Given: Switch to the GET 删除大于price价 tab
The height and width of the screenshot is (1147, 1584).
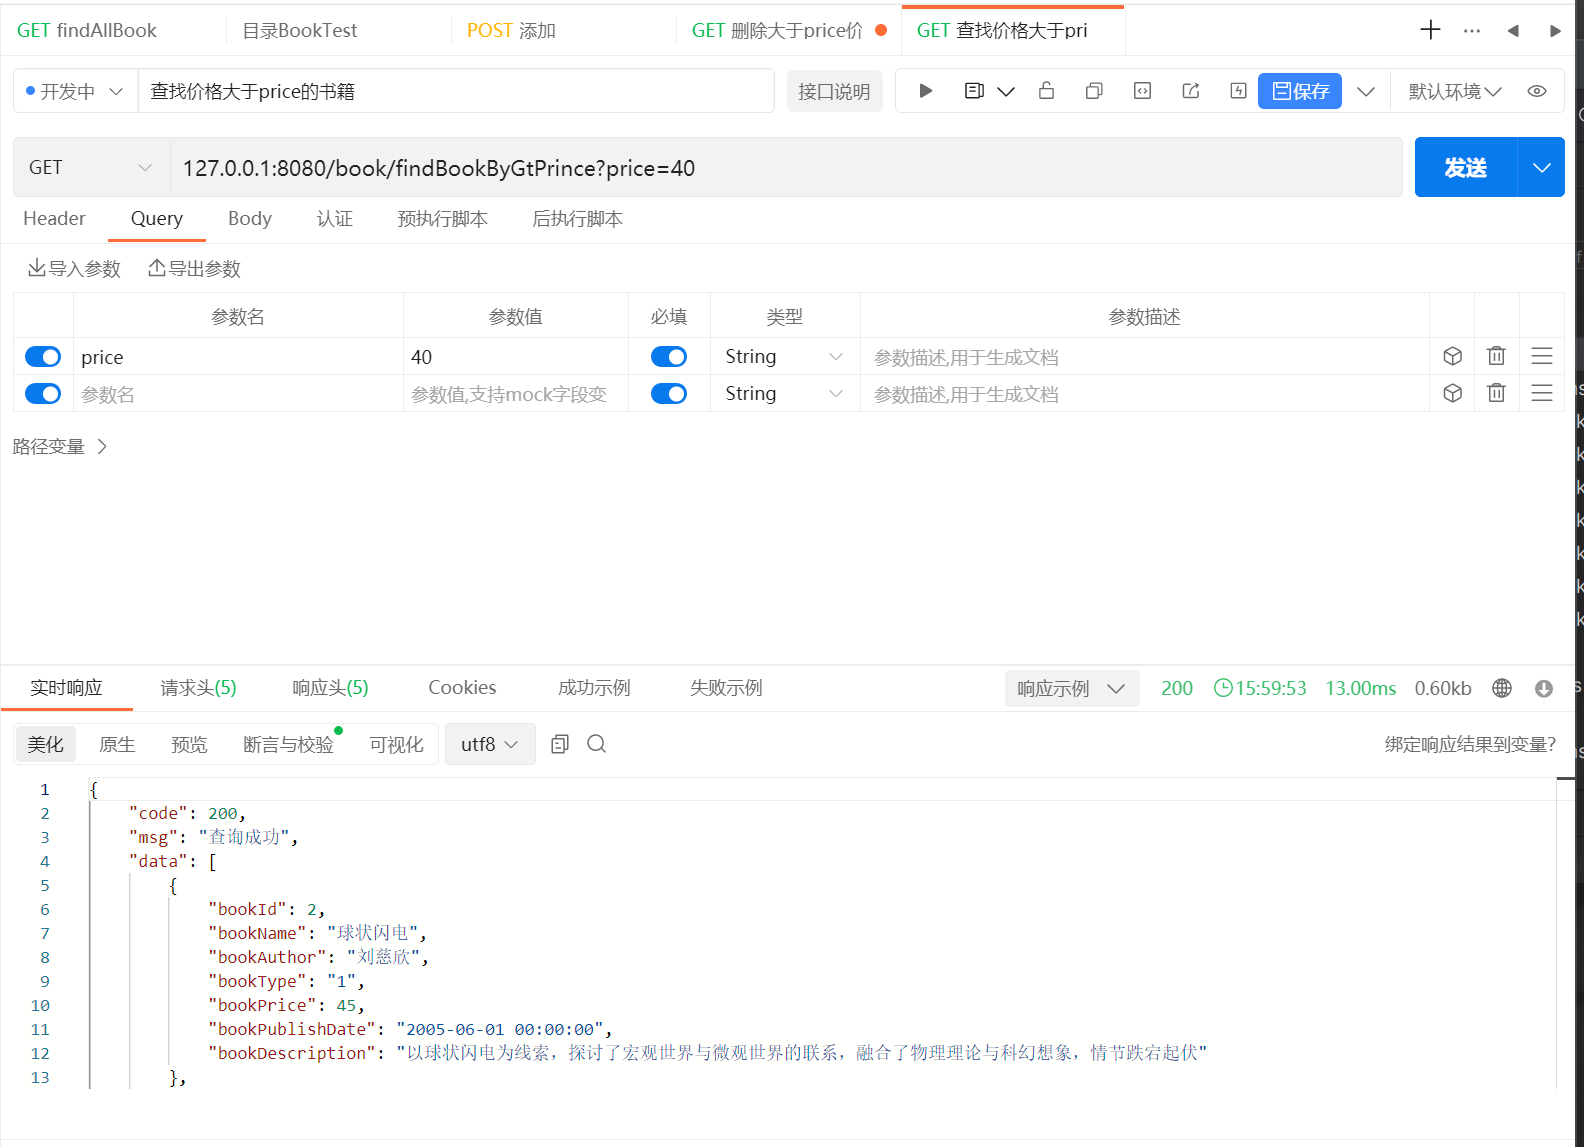Looking at the screenshot, I should click(x=777, y=30).
